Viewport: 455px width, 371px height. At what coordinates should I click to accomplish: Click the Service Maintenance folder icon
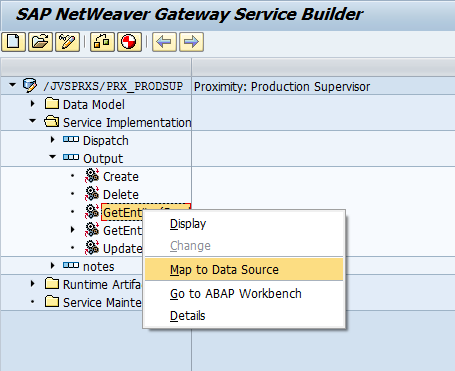[52, 302]
